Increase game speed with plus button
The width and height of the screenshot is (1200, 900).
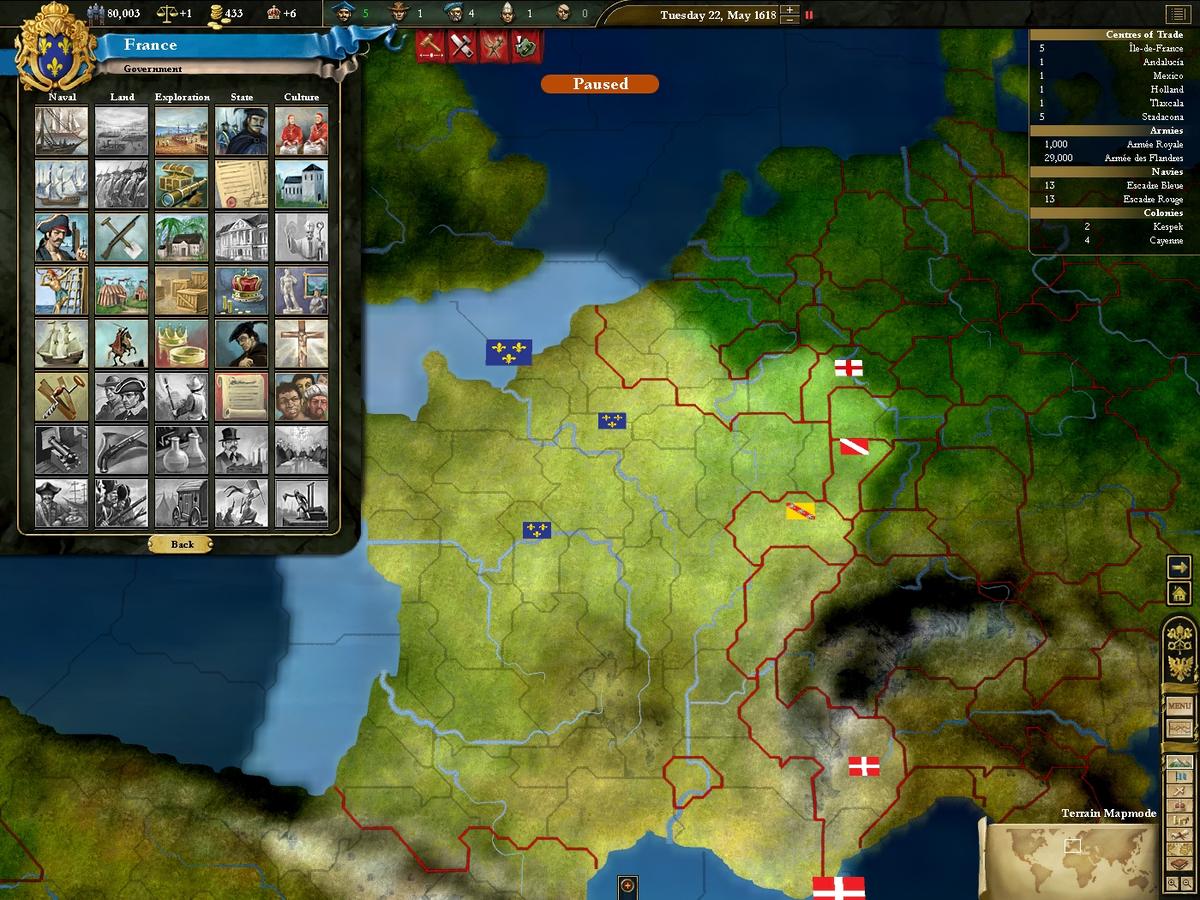790,10
